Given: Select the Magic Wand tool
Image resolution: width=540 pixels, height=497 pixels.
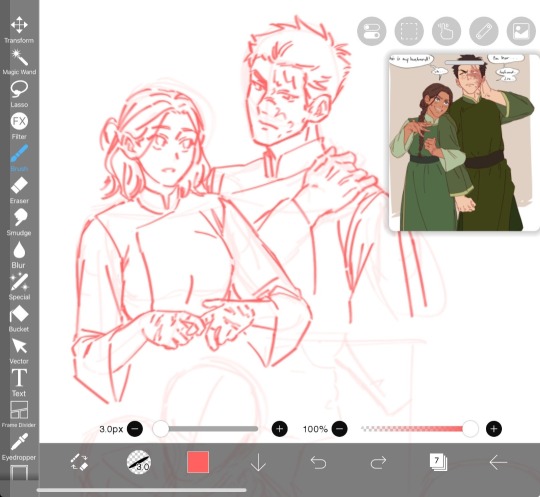Looking at the screenshot, I should (19, 62).
